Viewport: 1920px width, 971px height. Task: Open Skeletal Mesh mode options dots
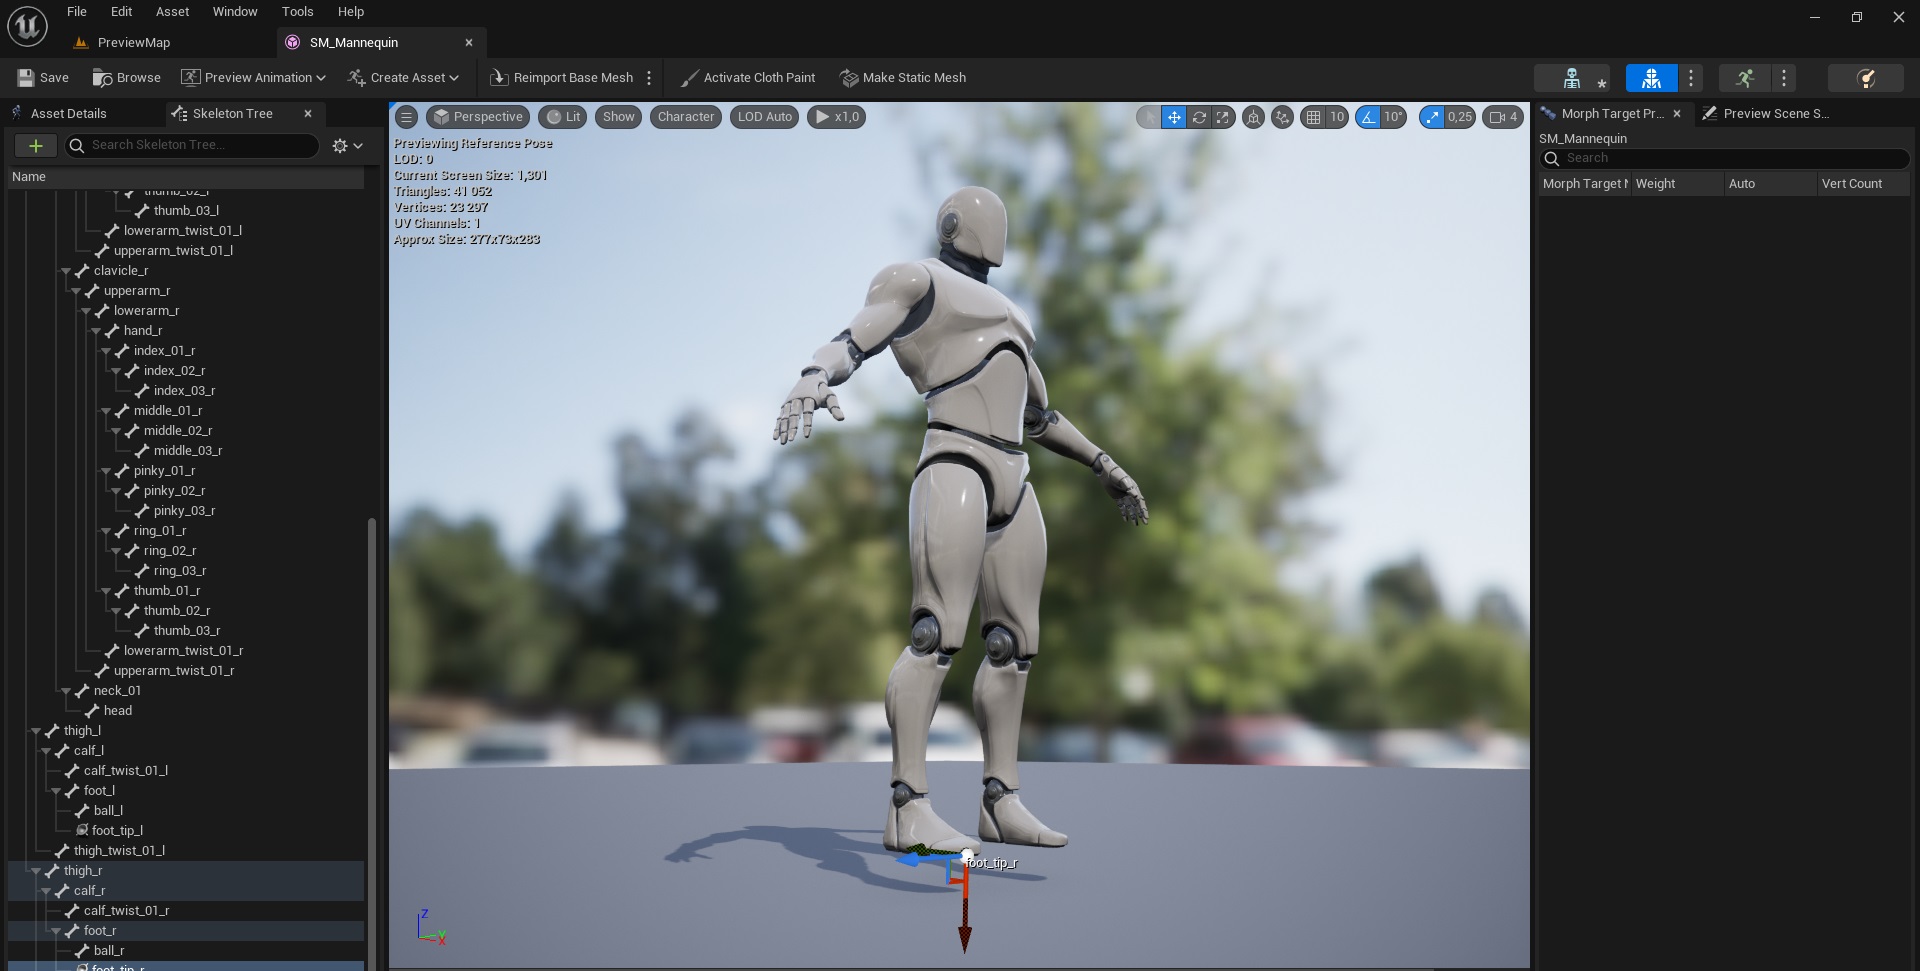point(1691,78)
